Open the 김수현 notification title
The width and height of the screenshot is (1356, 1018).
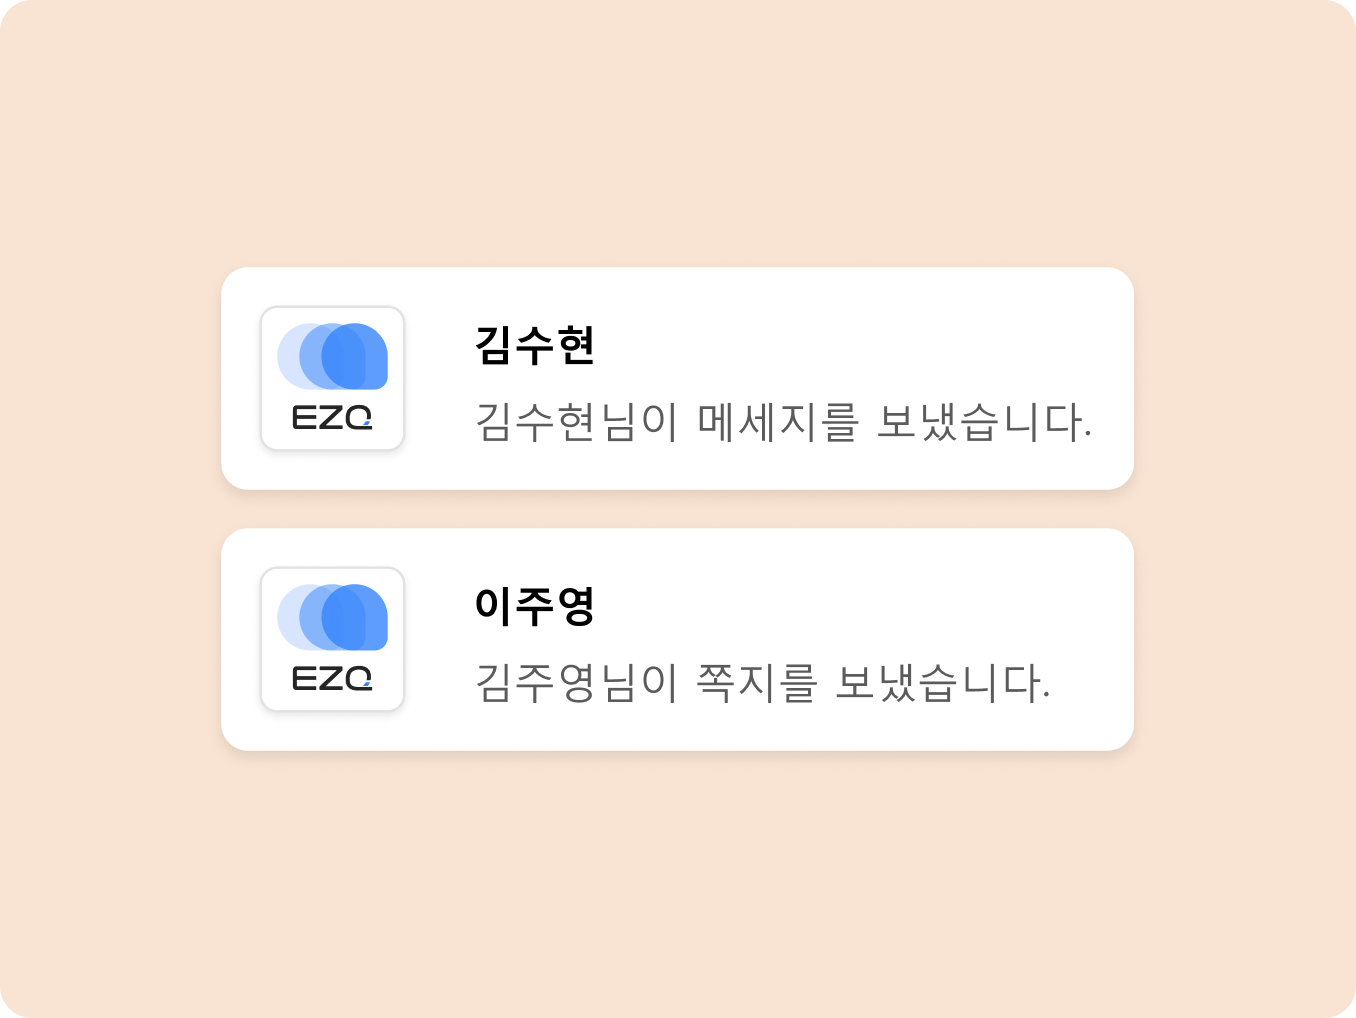click(535, 345)
